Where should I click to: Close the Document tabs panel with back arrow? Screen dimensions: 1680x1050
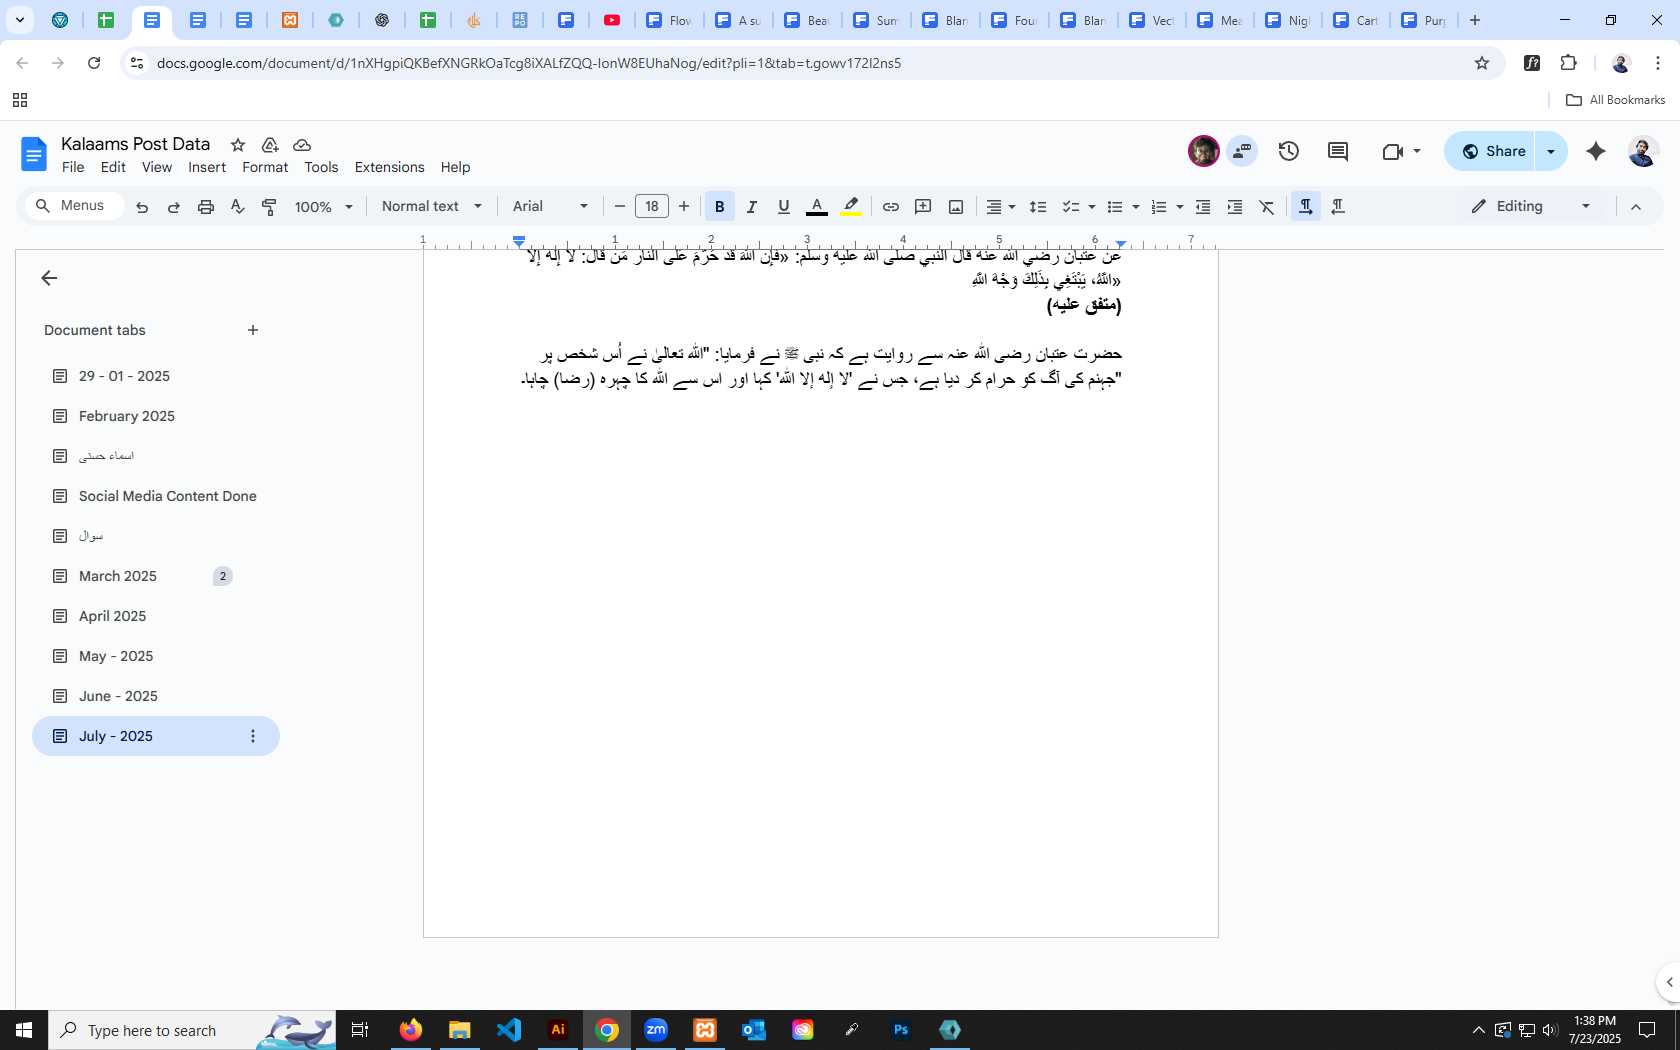pyautogui.click(x=49, y=278)
